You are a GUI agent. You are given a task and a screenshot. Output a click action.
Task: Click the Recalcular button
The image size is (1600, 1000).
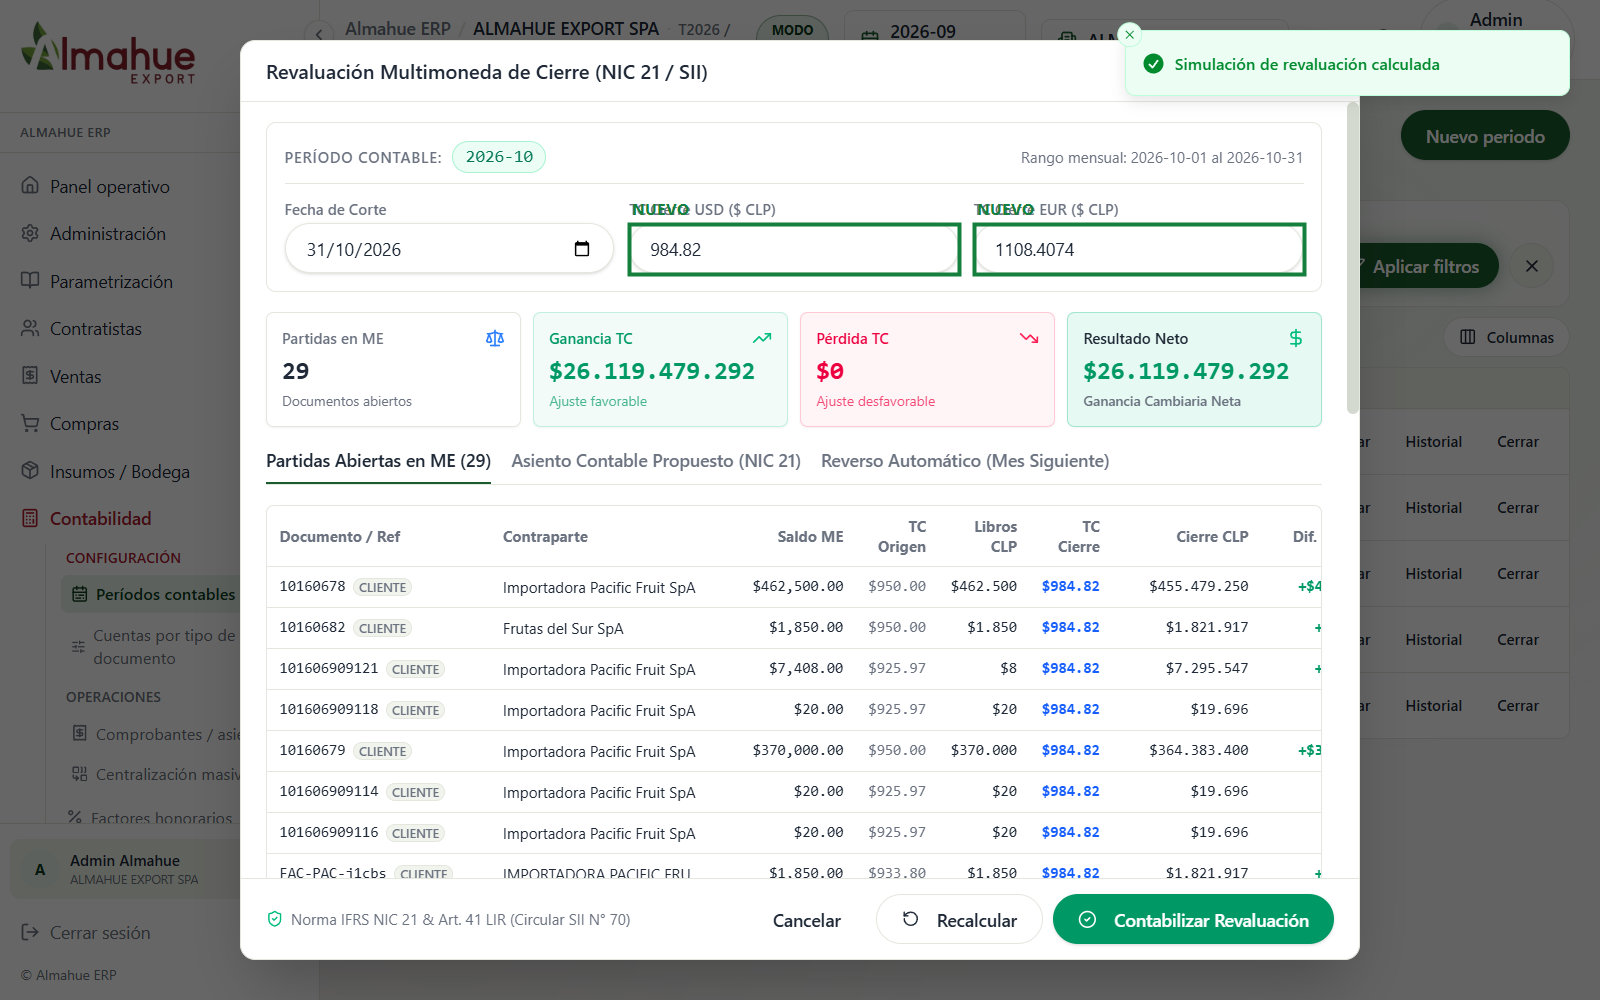coord(959,920)
